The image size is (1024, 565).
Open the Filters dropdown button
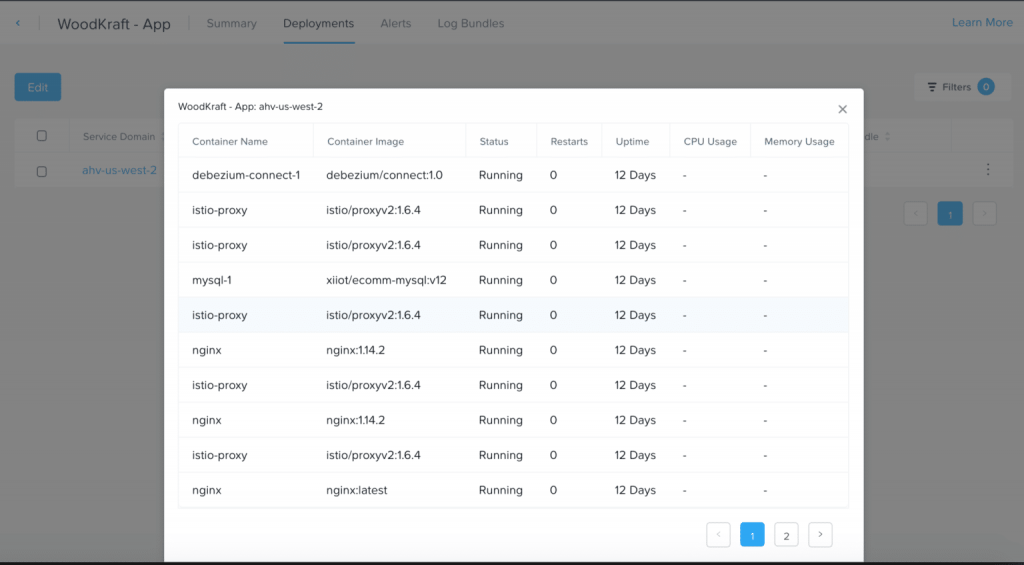click(x=955, y=87)
